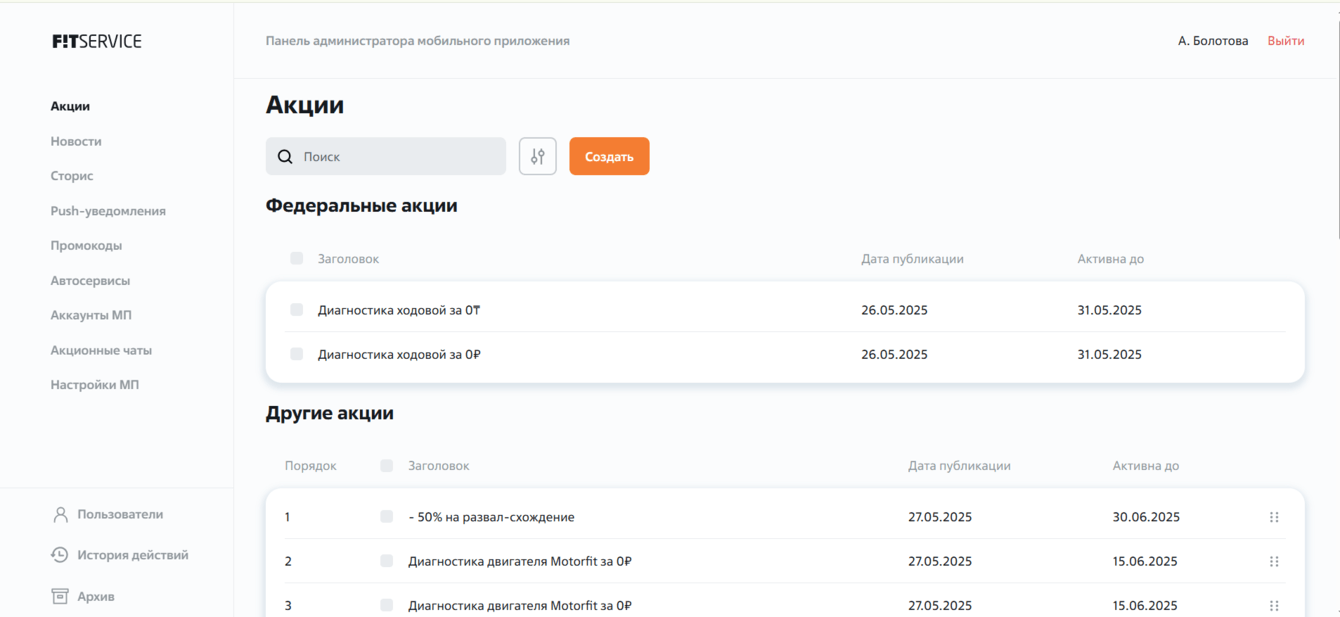Open the Новости section in the sidebar
Image resolution: width=1340 pixels, height=617 pixels.
tap(76, 141)
